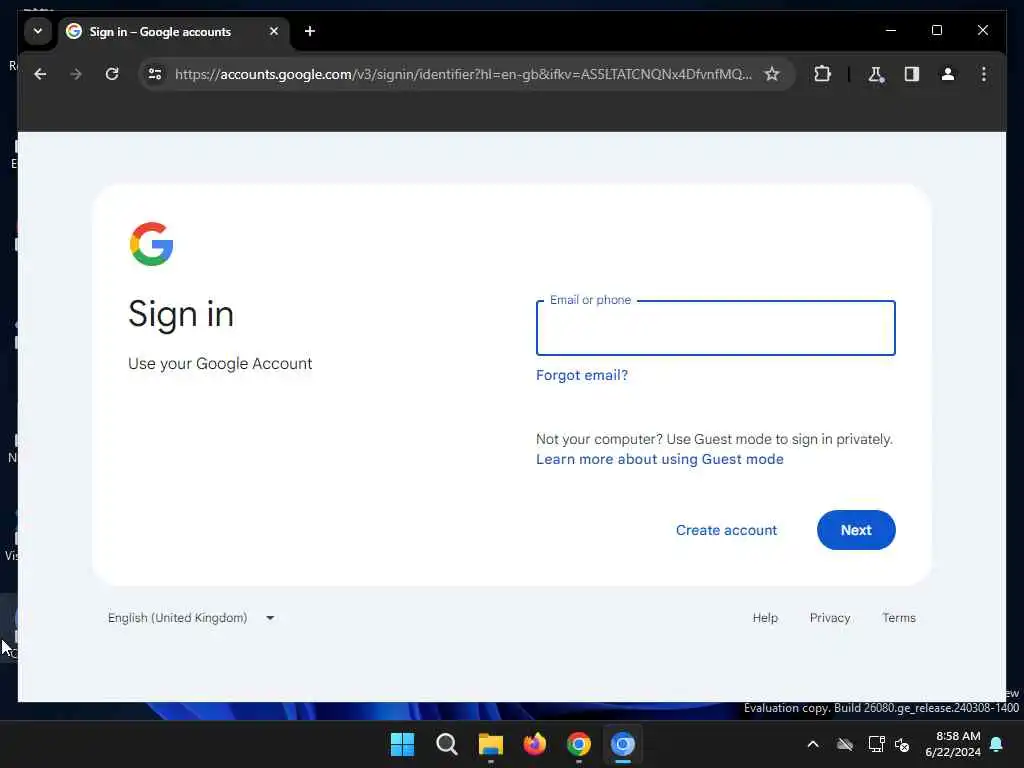Click the address bar URL
The image size is (1024, 768).
pyautogui.click(x=463, y=74)
